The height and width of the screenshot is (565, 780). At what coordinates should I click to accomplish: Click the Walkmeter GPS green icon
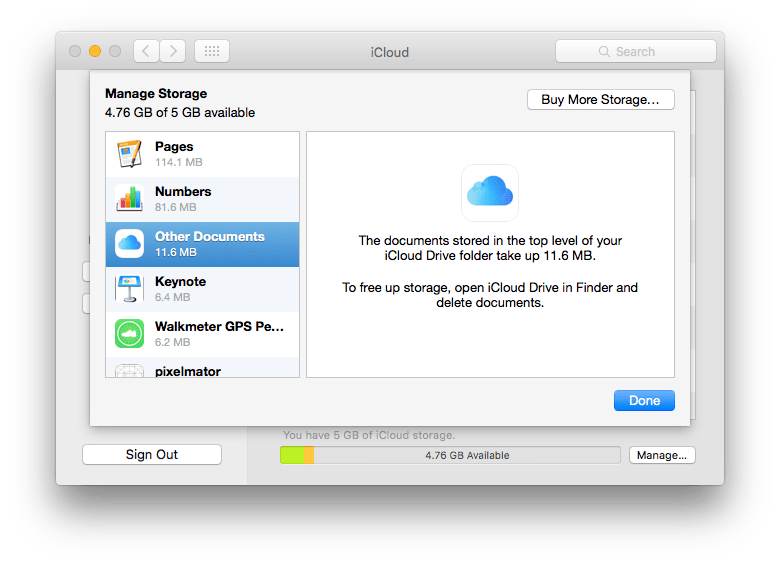point(130,334)
